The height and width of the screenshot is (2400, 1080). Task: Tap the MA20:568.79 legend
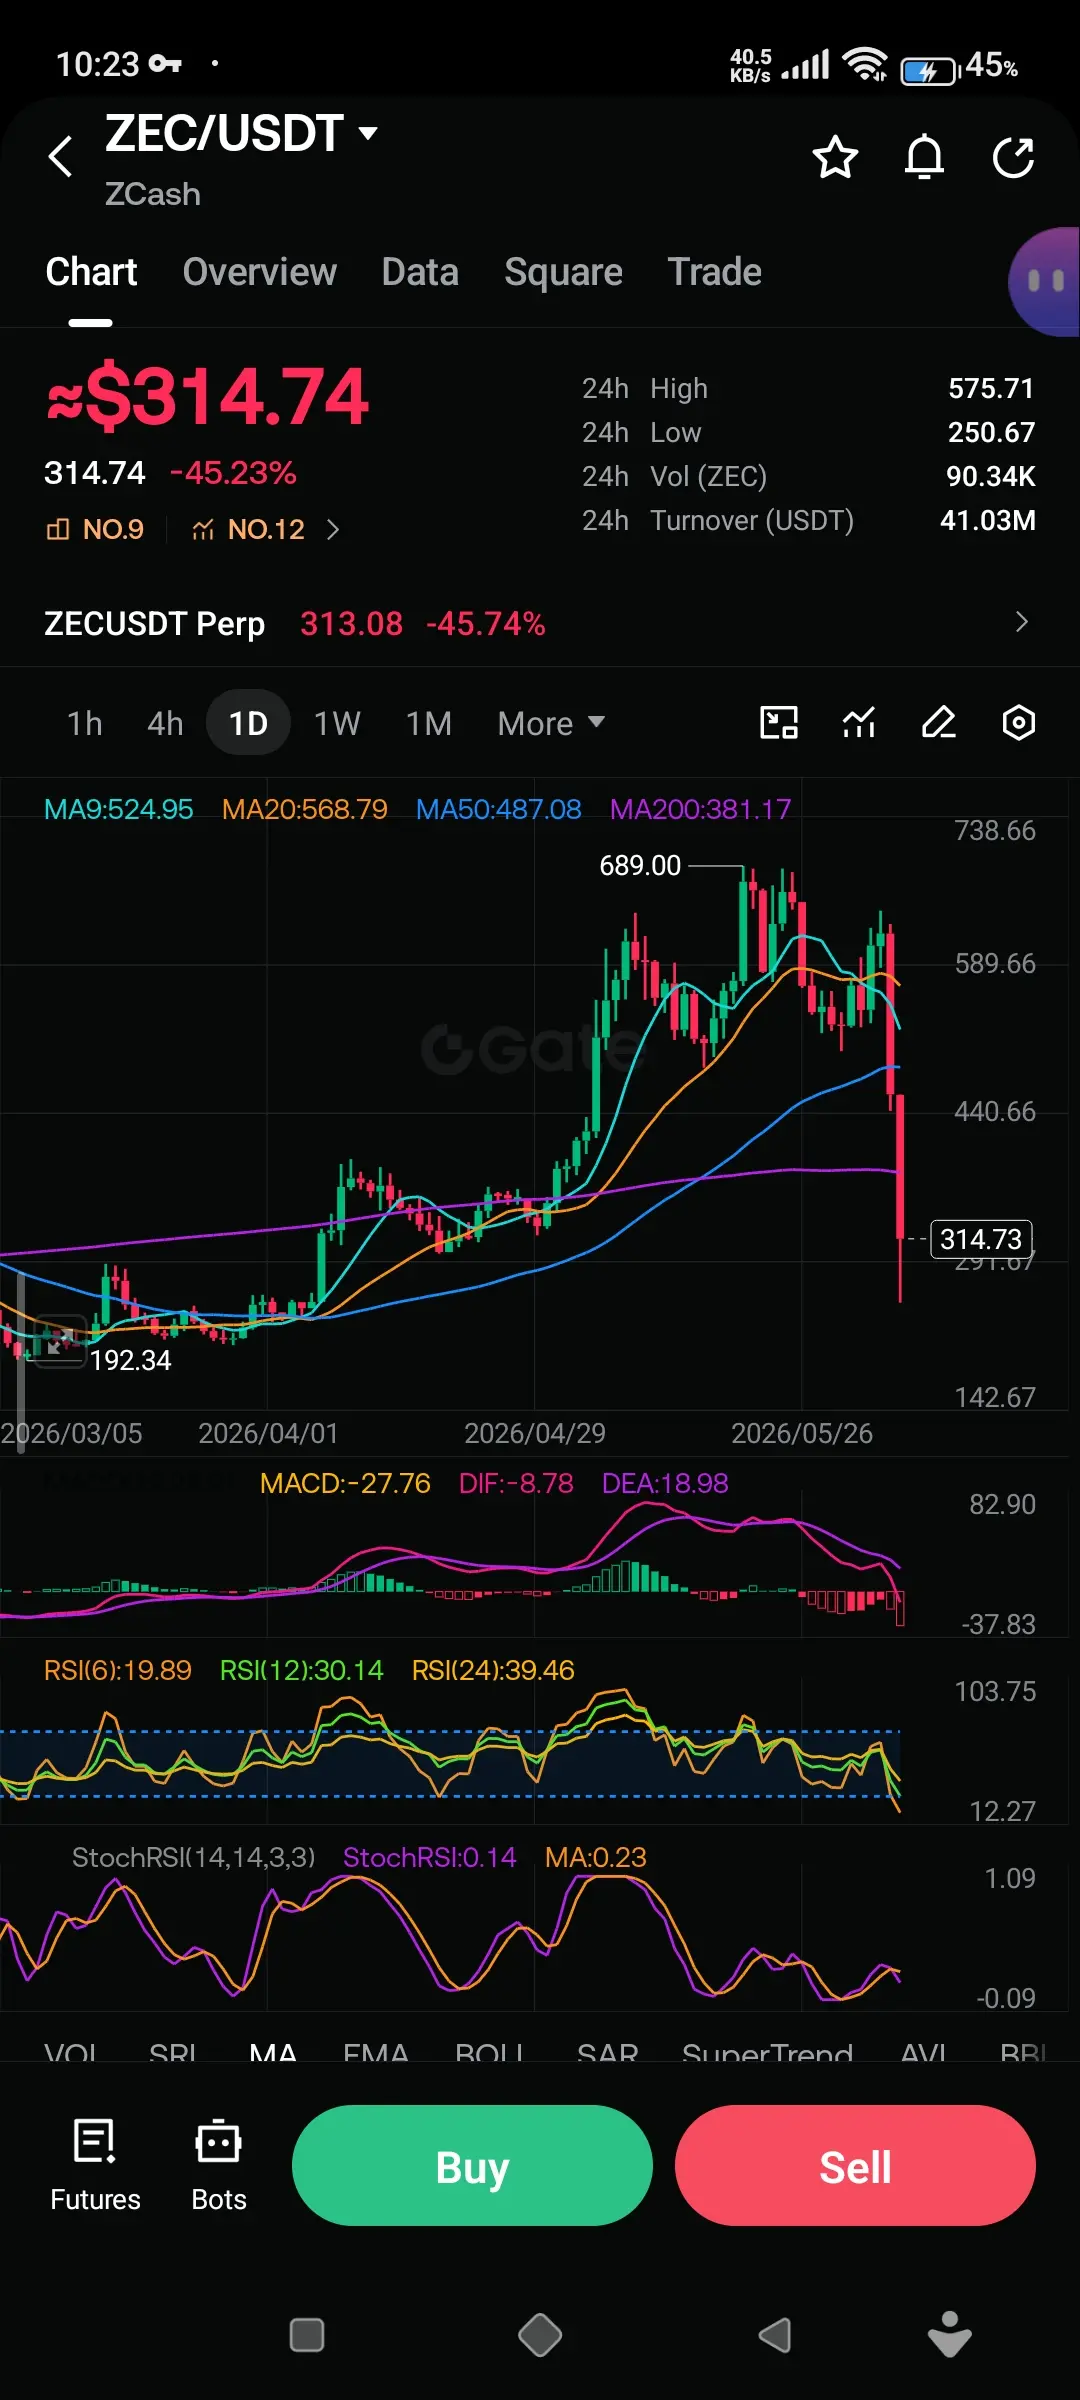click(x=304, y=809)
